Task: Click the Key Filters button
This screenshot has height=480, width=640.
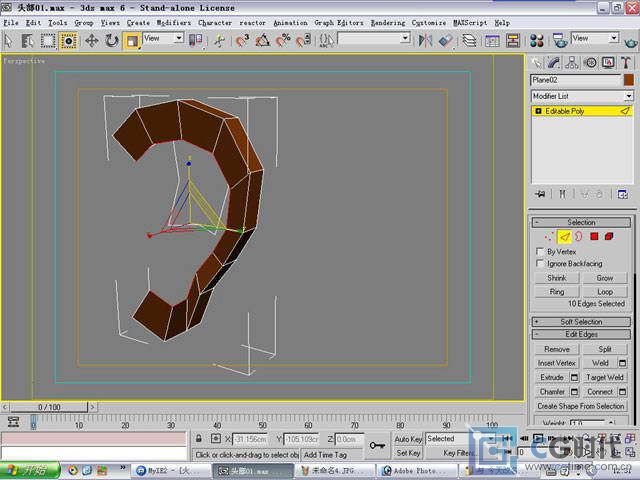Action: [x=461, y=453]
